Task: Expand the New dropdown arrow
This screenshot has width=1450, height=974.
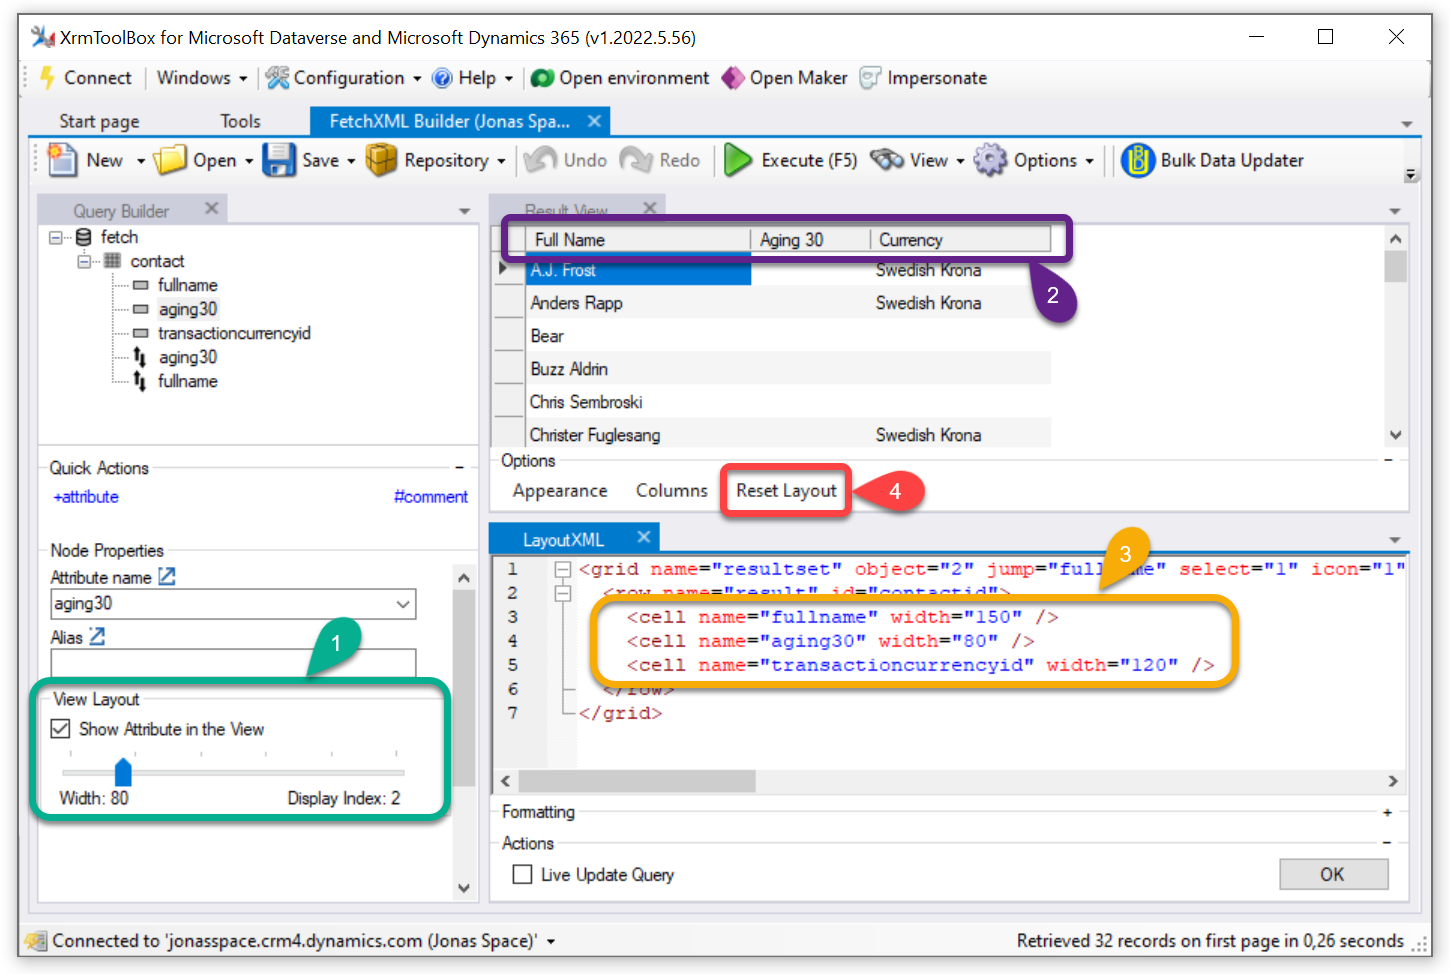Action: tap(141, 161)
